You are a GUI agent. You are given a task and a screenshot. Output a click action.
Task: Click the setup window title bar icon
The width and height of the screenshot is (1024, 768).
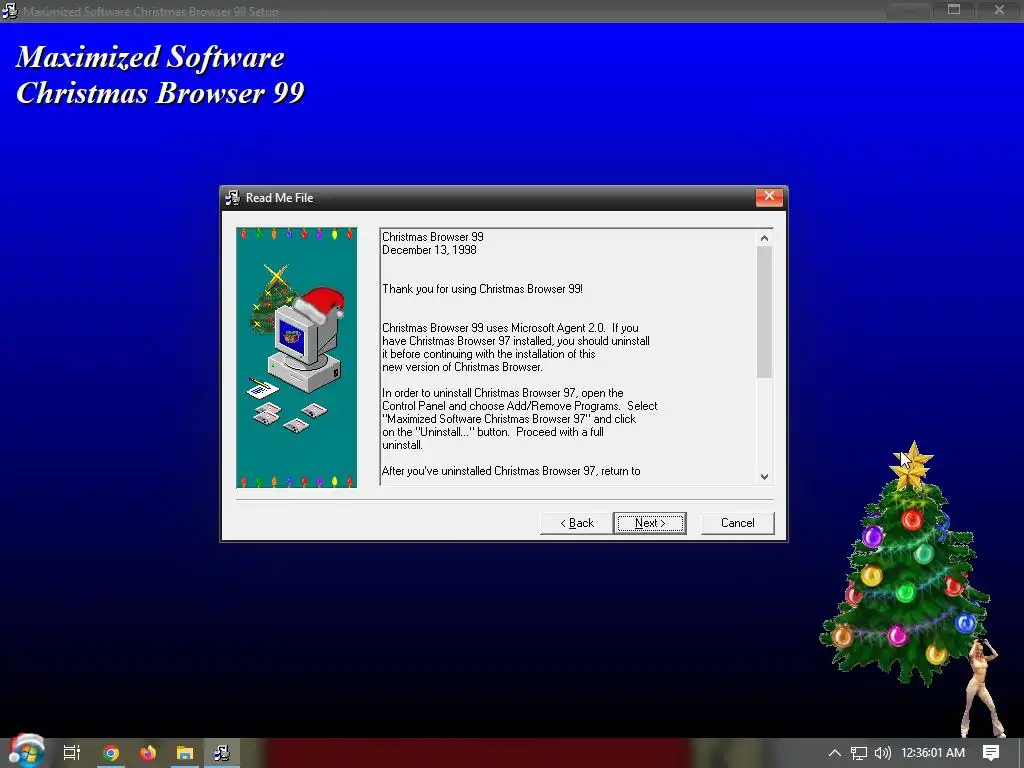[x=9, y=11]
